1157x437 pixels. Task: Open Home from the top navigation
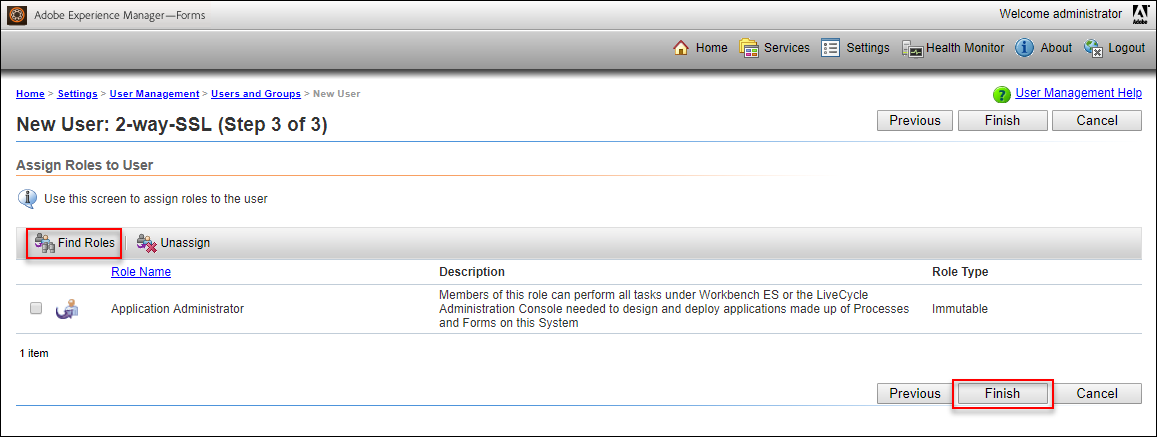pyautogui.click(x=711, y=48)
